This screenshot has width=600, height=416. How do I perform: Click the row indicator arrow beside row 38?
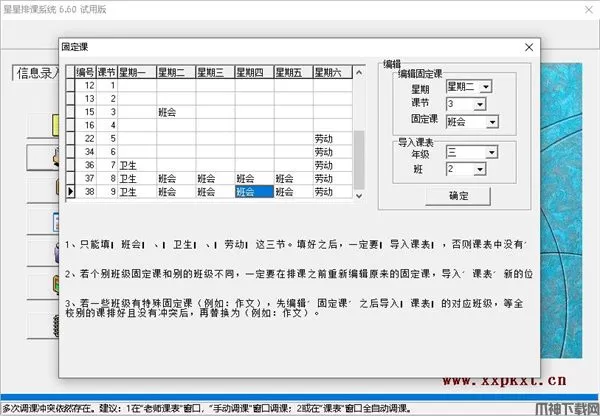(70, 190)
